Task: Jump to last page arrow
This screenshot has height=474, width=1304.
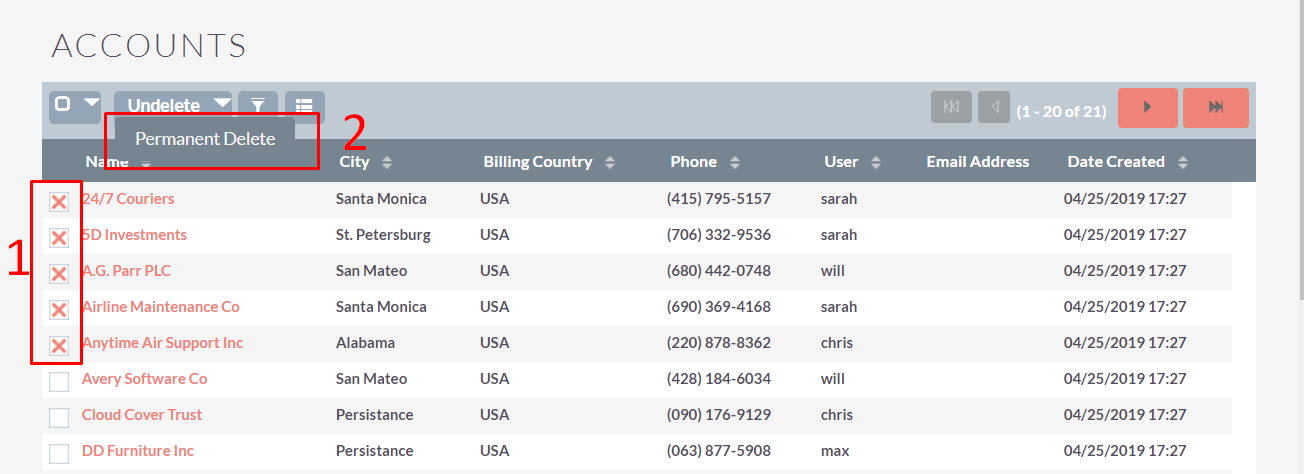Action: [1216, 108]
